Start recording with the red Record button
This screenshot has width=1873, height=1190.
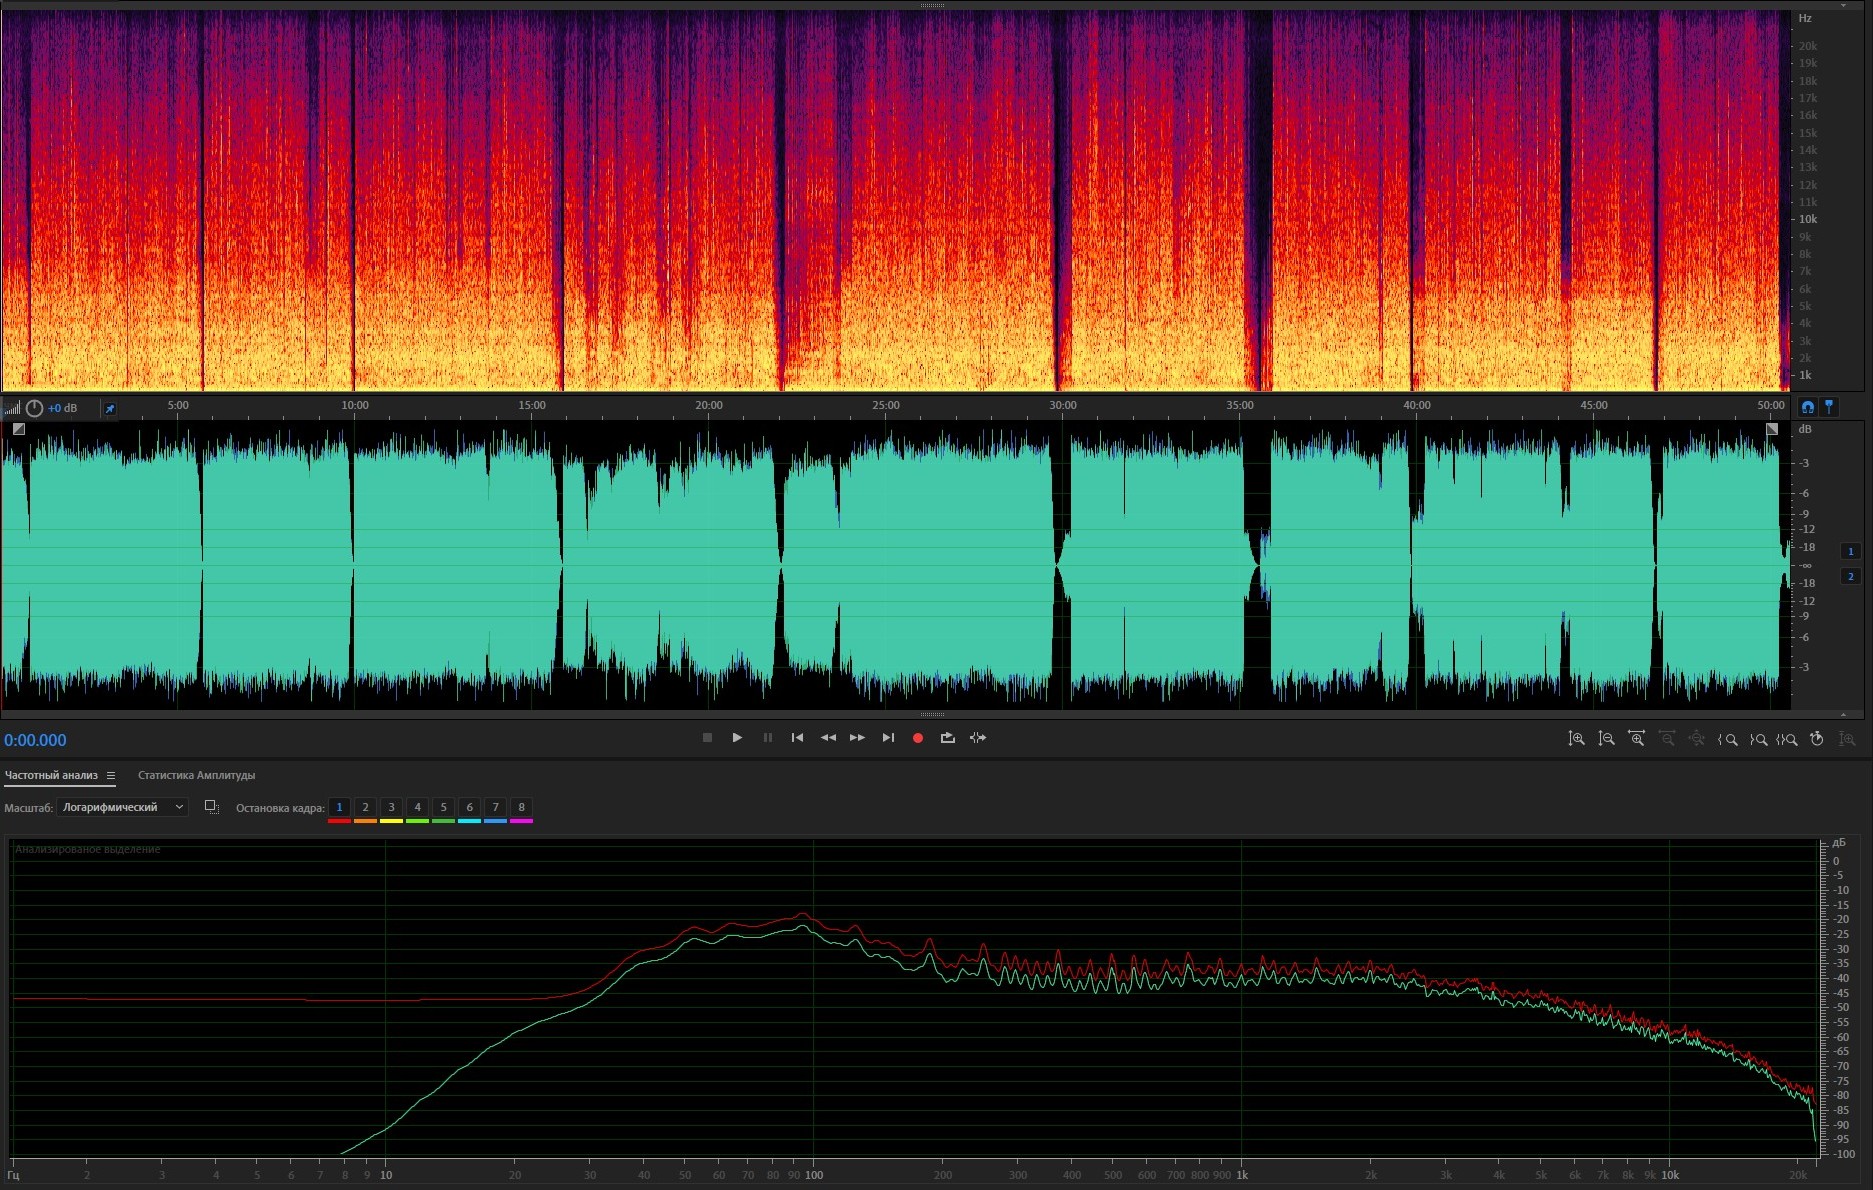[x=918, y=738]
